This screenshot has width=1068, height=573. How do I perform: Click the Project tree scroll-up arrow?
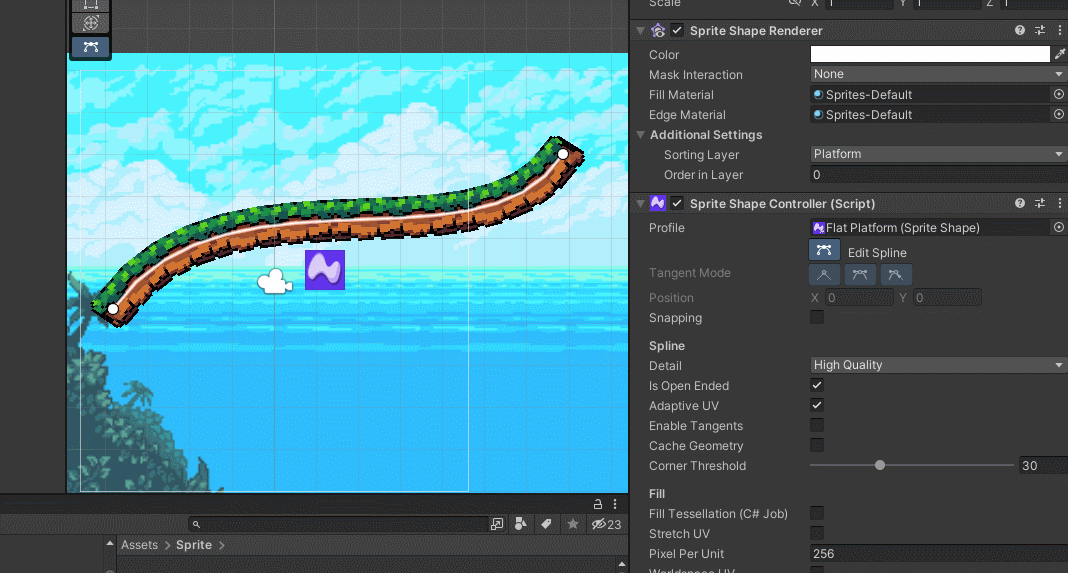coord(110,544)
